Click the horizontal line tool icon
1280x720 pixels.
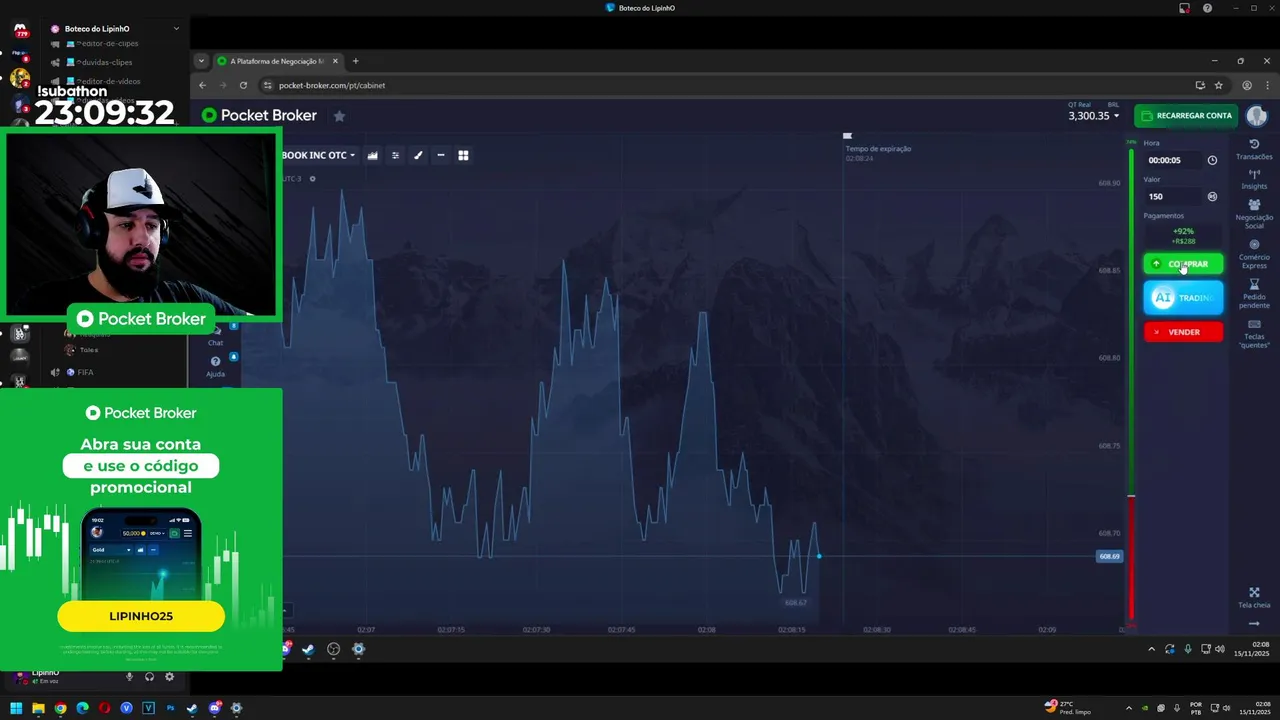point(441,155)
